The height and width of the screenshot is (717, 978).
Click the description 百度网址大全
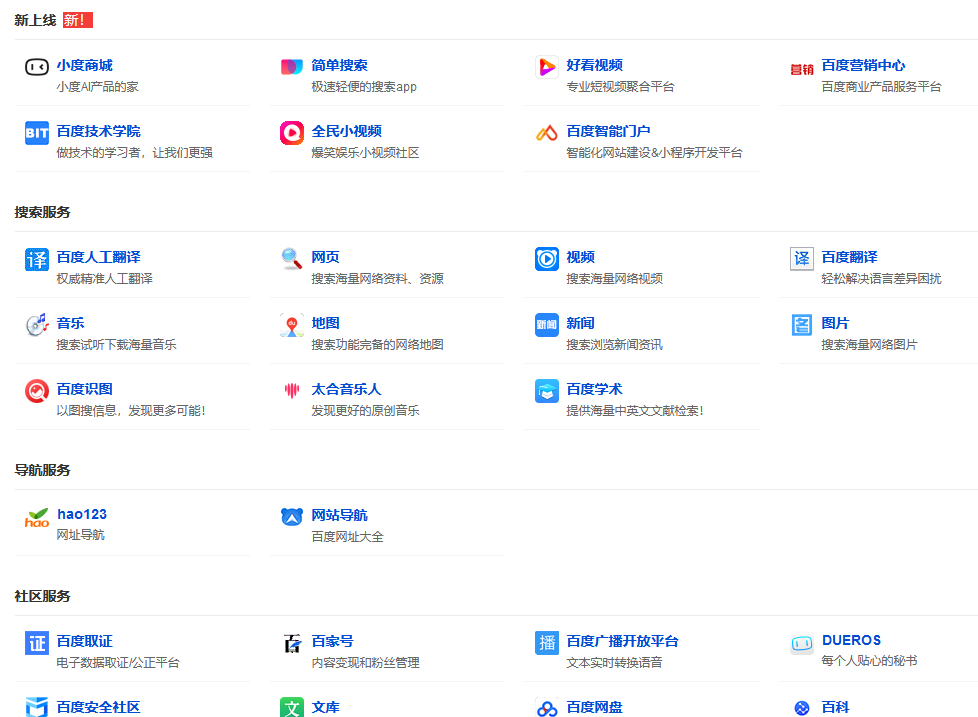tap(347, 537)
